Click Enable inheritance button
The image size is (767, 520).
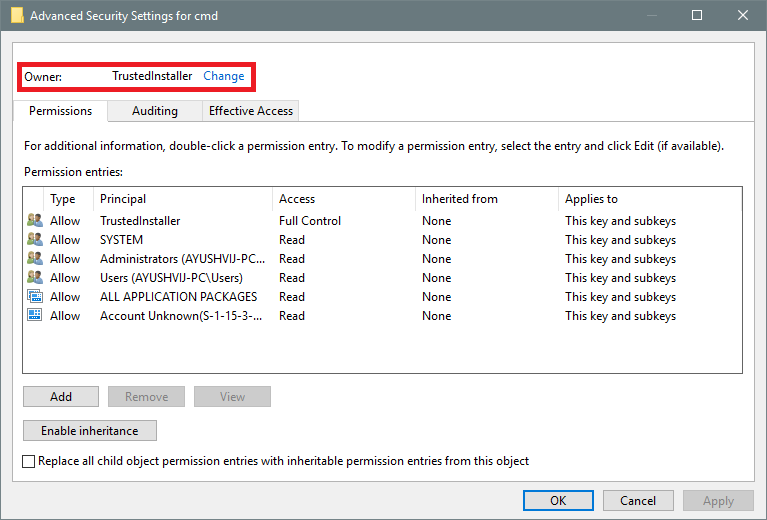tap(90, 431)
